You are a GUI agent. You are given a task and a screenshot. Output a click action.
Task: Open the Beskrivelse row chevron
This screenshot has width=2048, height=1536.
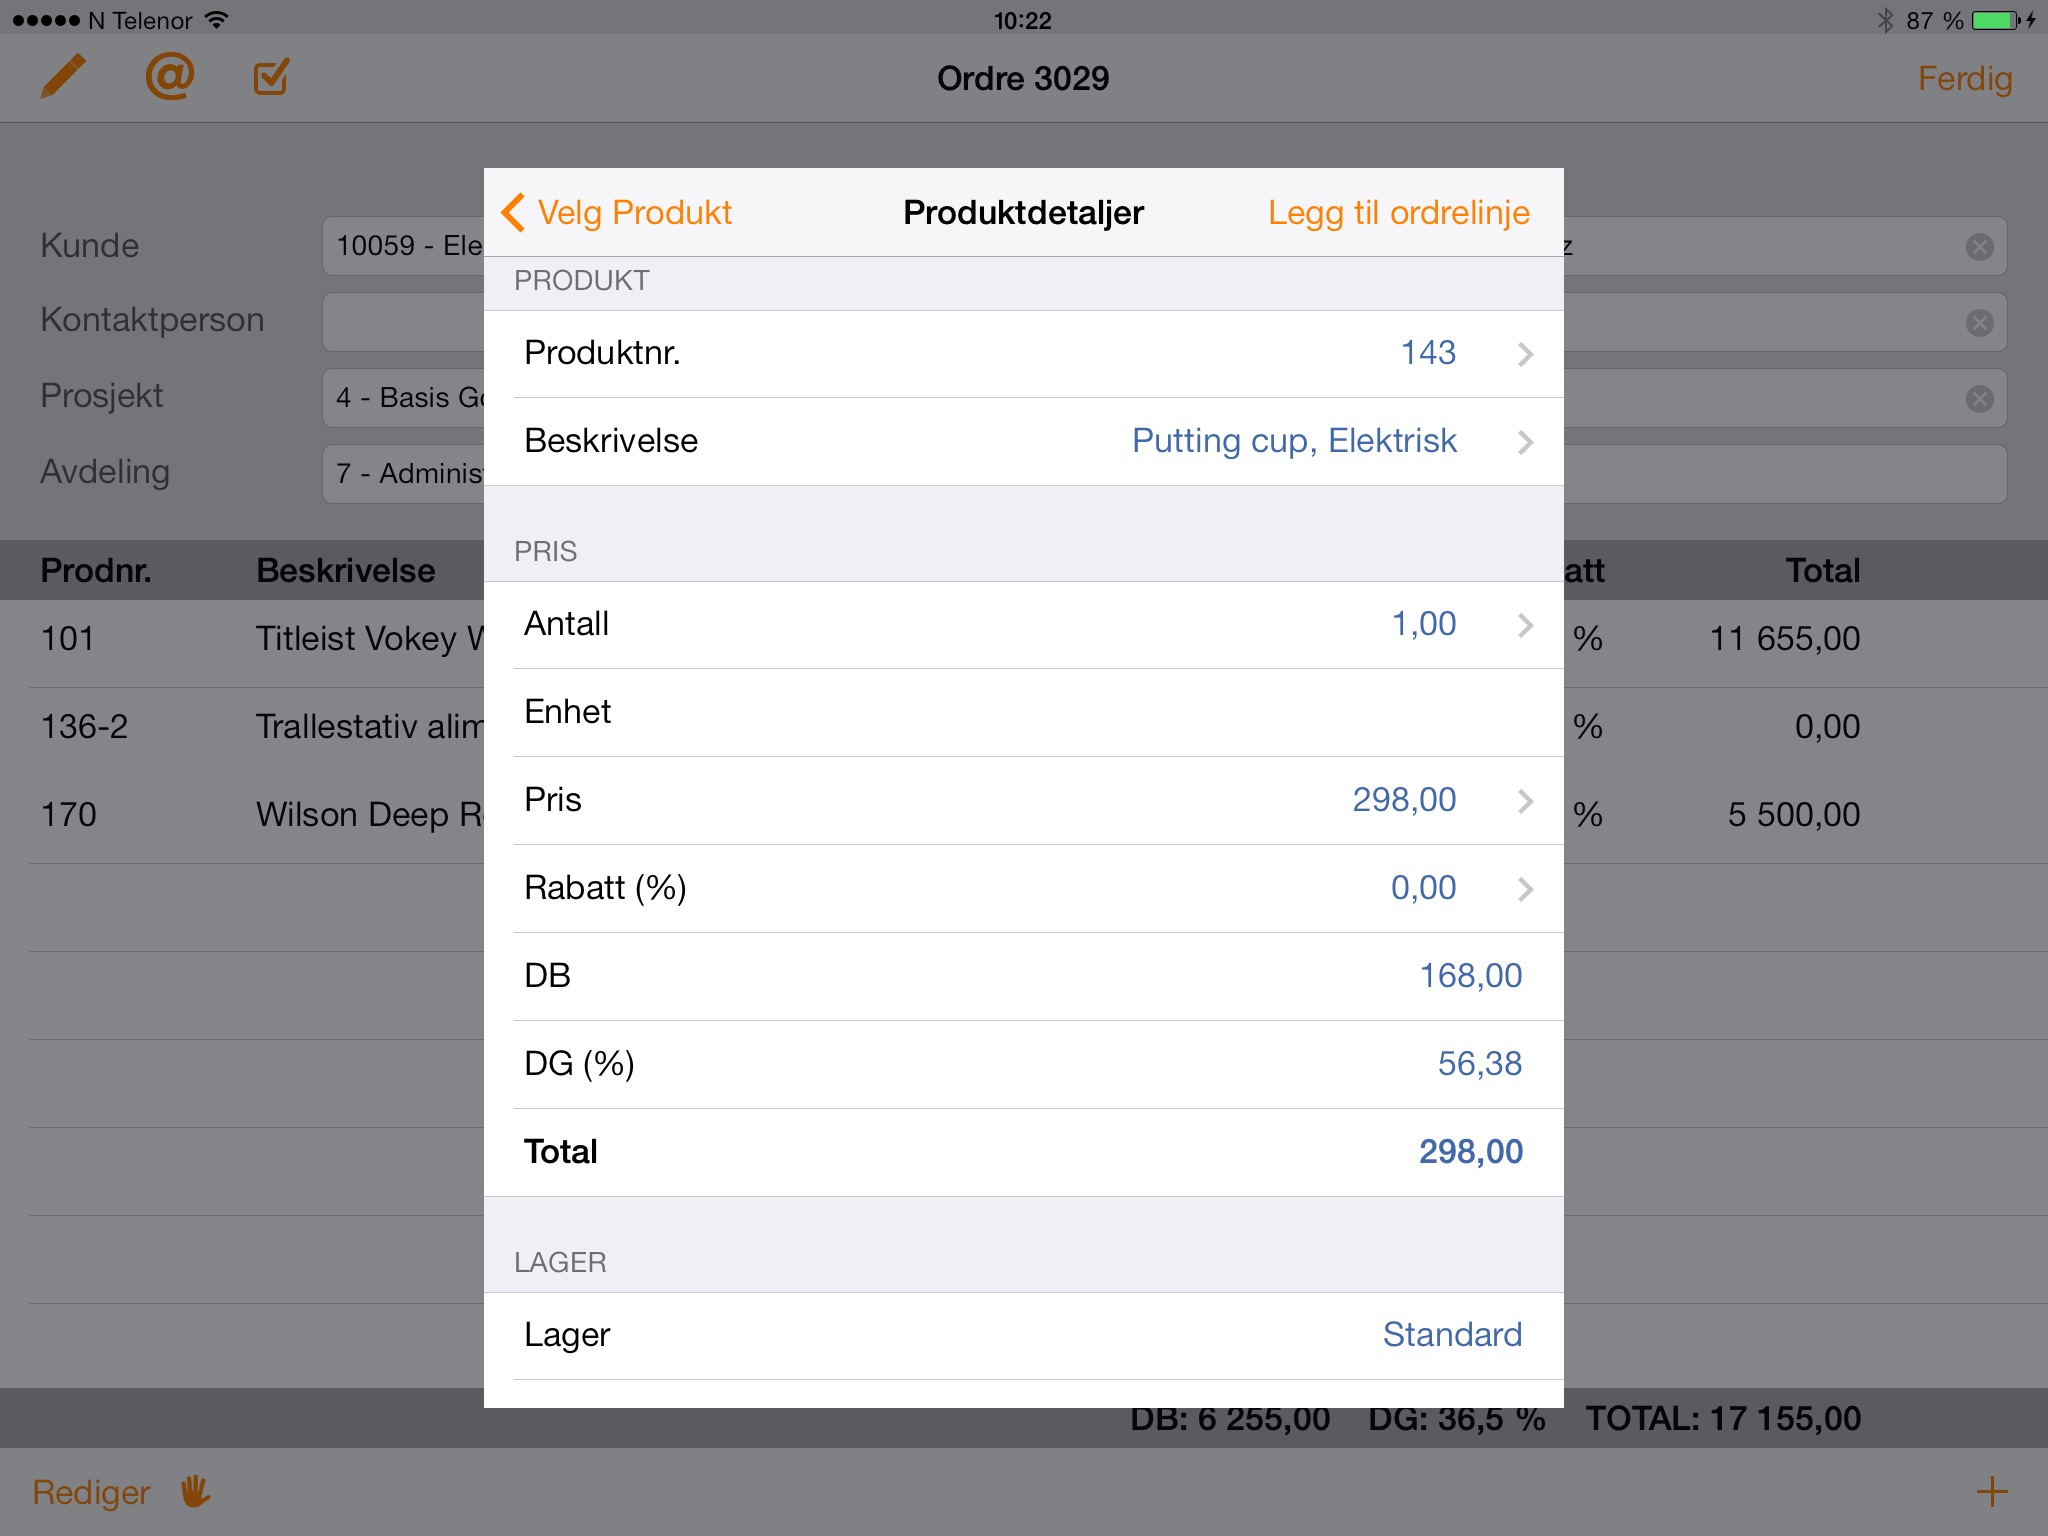[1525, 441]
